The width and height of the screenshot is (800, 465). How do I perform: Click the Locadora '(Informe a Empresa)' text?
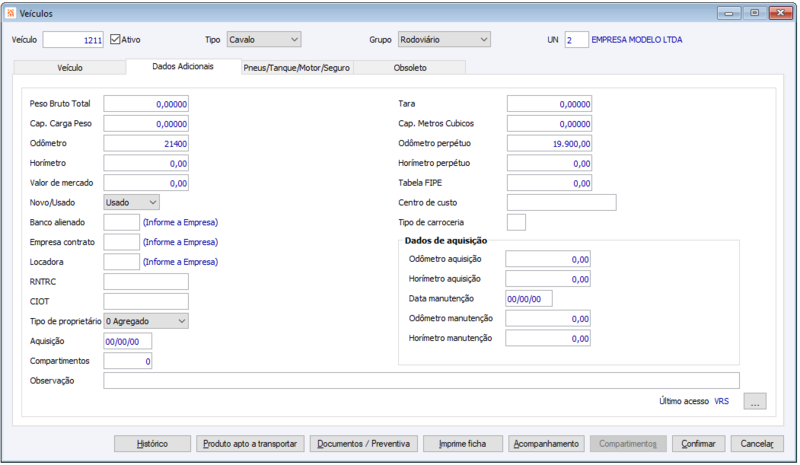tap(181, 262)
